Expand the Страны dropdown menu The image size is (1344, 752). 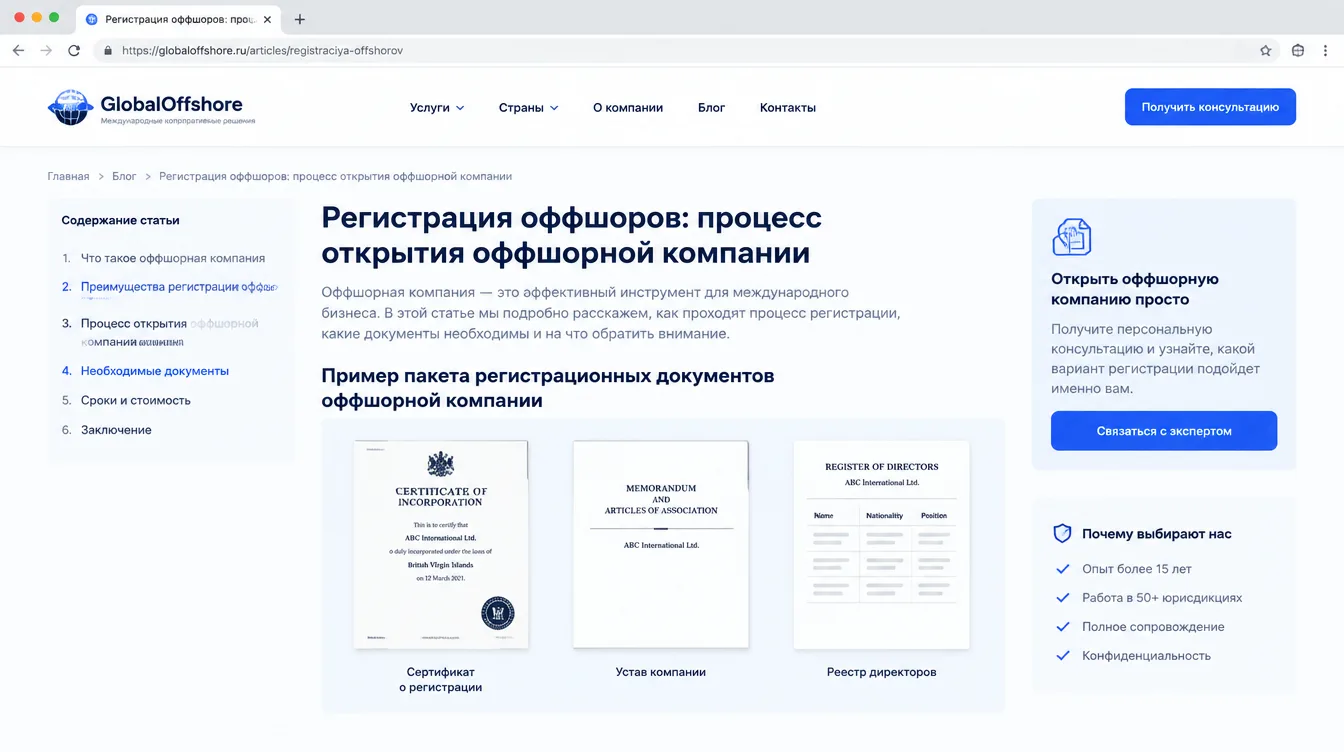click(528, 107)
